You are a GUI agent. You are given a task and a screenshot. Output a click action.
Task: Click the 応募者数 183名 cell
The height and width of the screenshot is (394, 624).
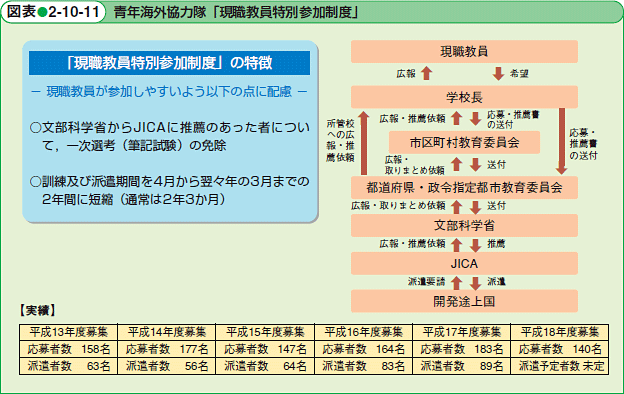(462, 349)
